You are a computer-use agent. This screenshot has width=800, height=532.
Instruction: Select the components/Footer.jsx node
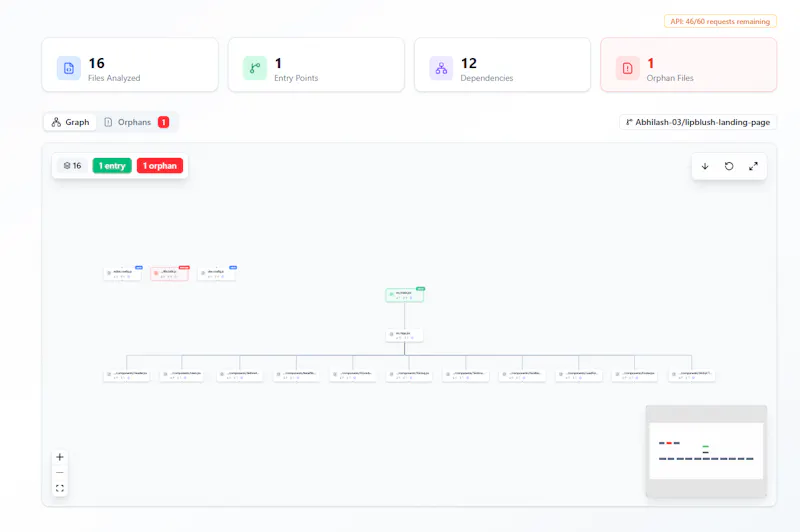coord(635,375)
